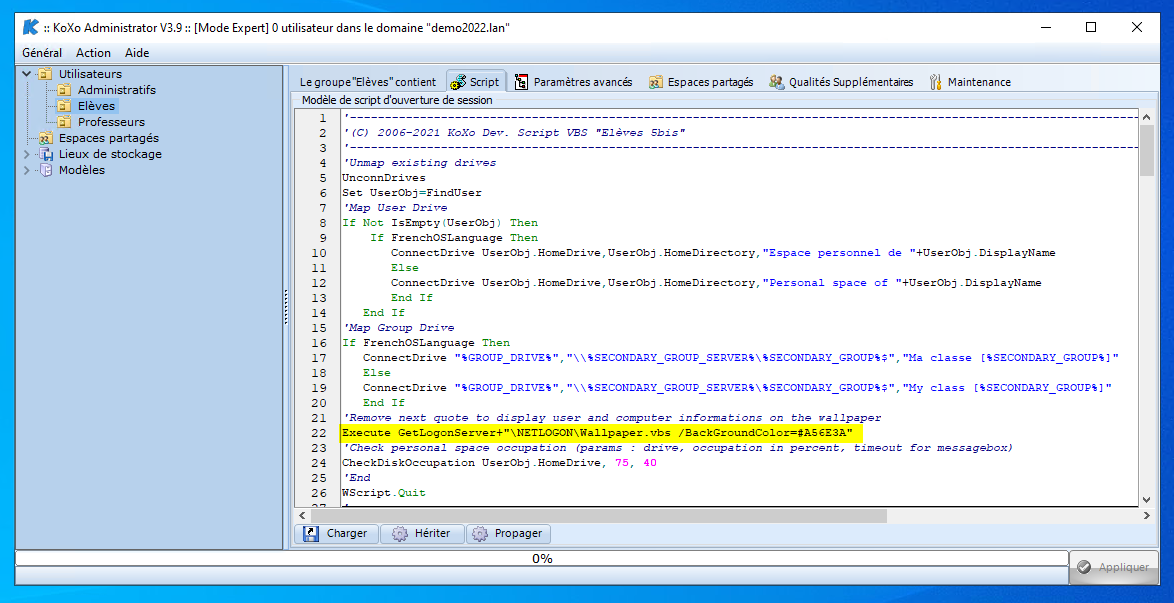The height and width of the screenshot is (603, 1174).
Task: Click the ConnectDrive line with "Ma classe"
Action: tap(740, 358)
